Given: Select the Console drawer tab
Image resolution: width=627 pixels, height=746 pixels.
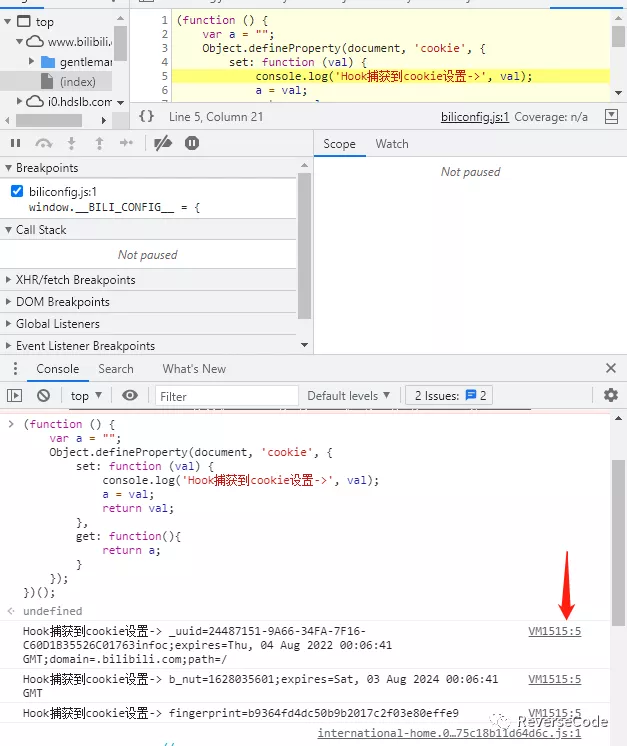Looking at the screenshot, I should pos(58,369).
